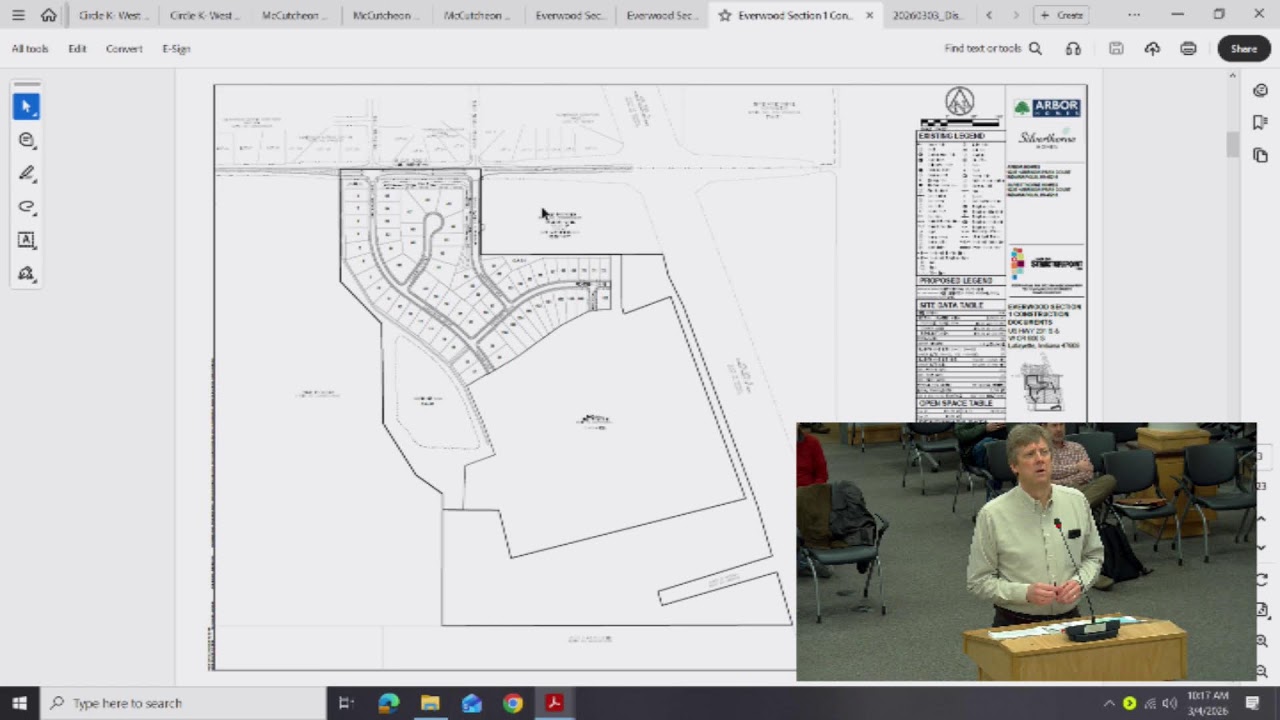
Task: Select the arrow selection tool
Action: [26, 106]
